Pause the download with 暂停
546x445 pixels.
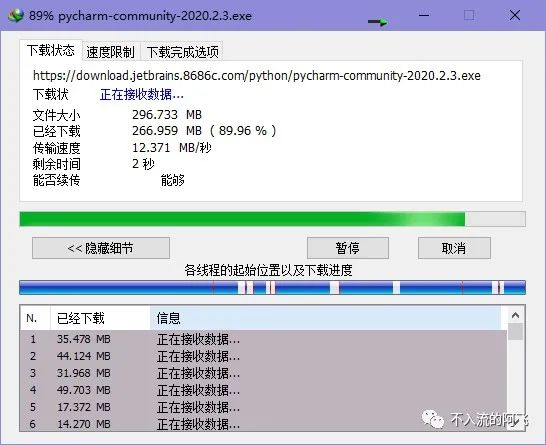tap(348, 248)
